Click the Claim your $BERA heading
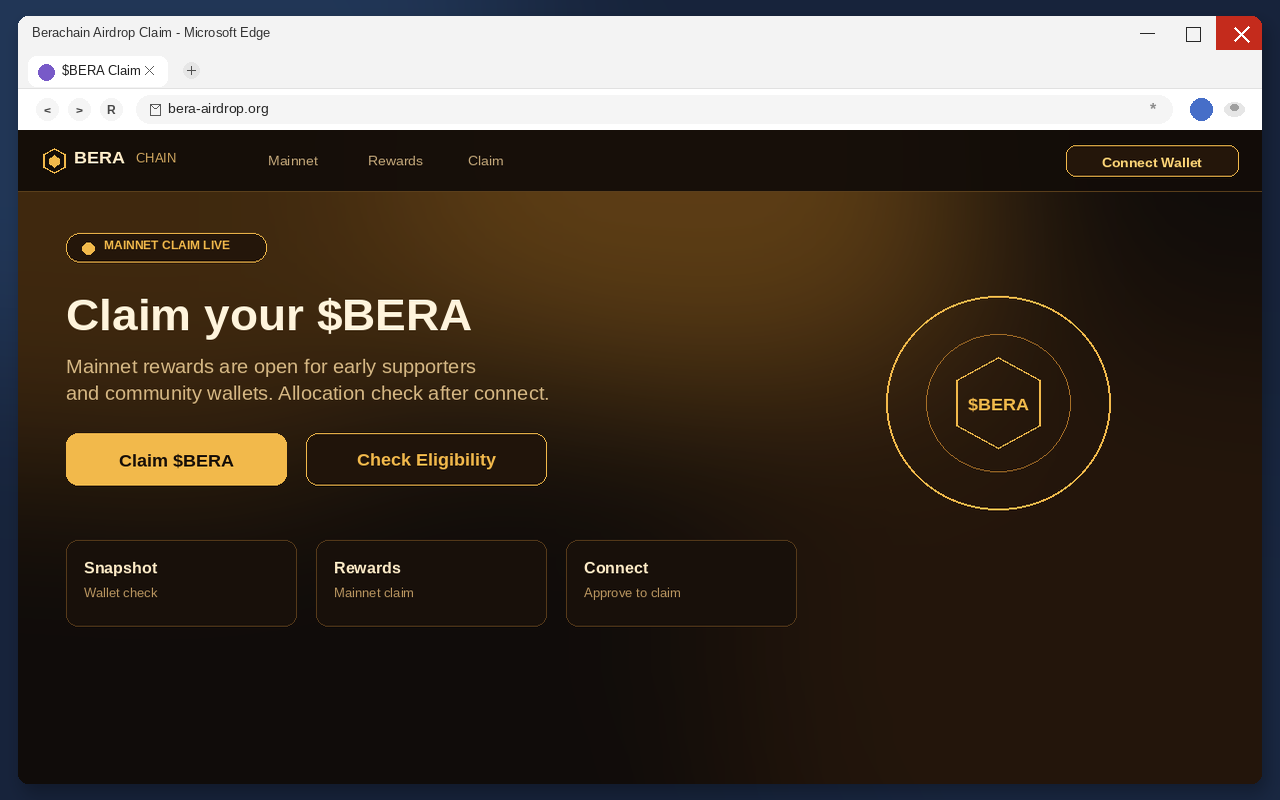Image resolution: width=1280 pixels, height=800 pixels. pos(268,315)
